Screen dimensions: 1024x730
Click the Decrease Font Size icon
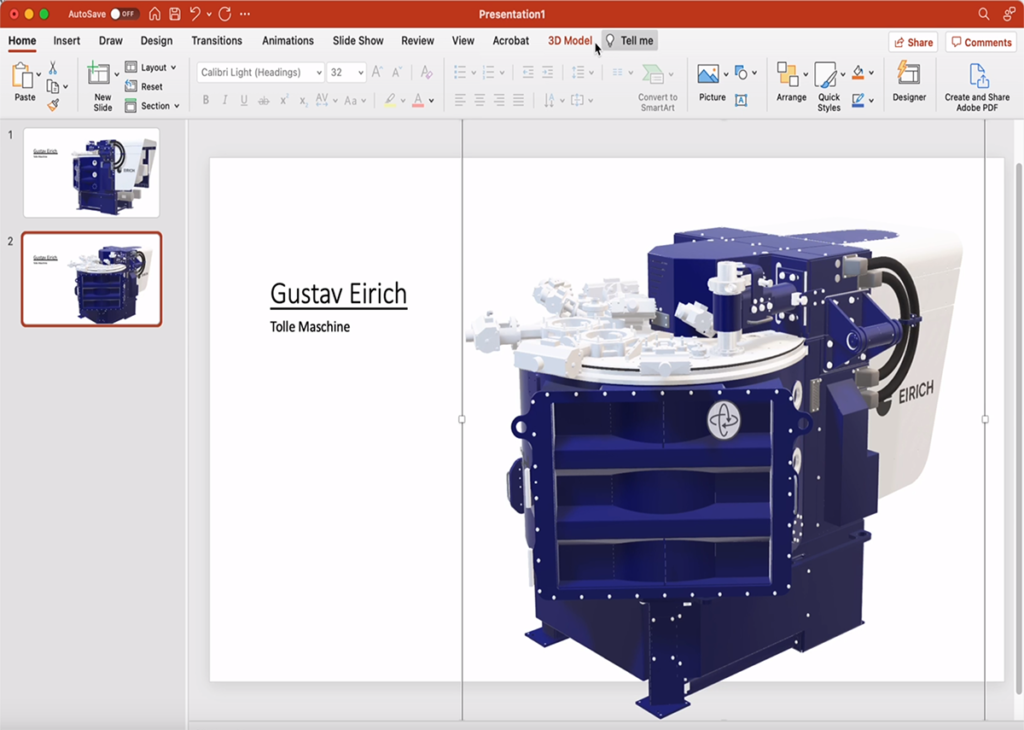click(x=396, y=72)
